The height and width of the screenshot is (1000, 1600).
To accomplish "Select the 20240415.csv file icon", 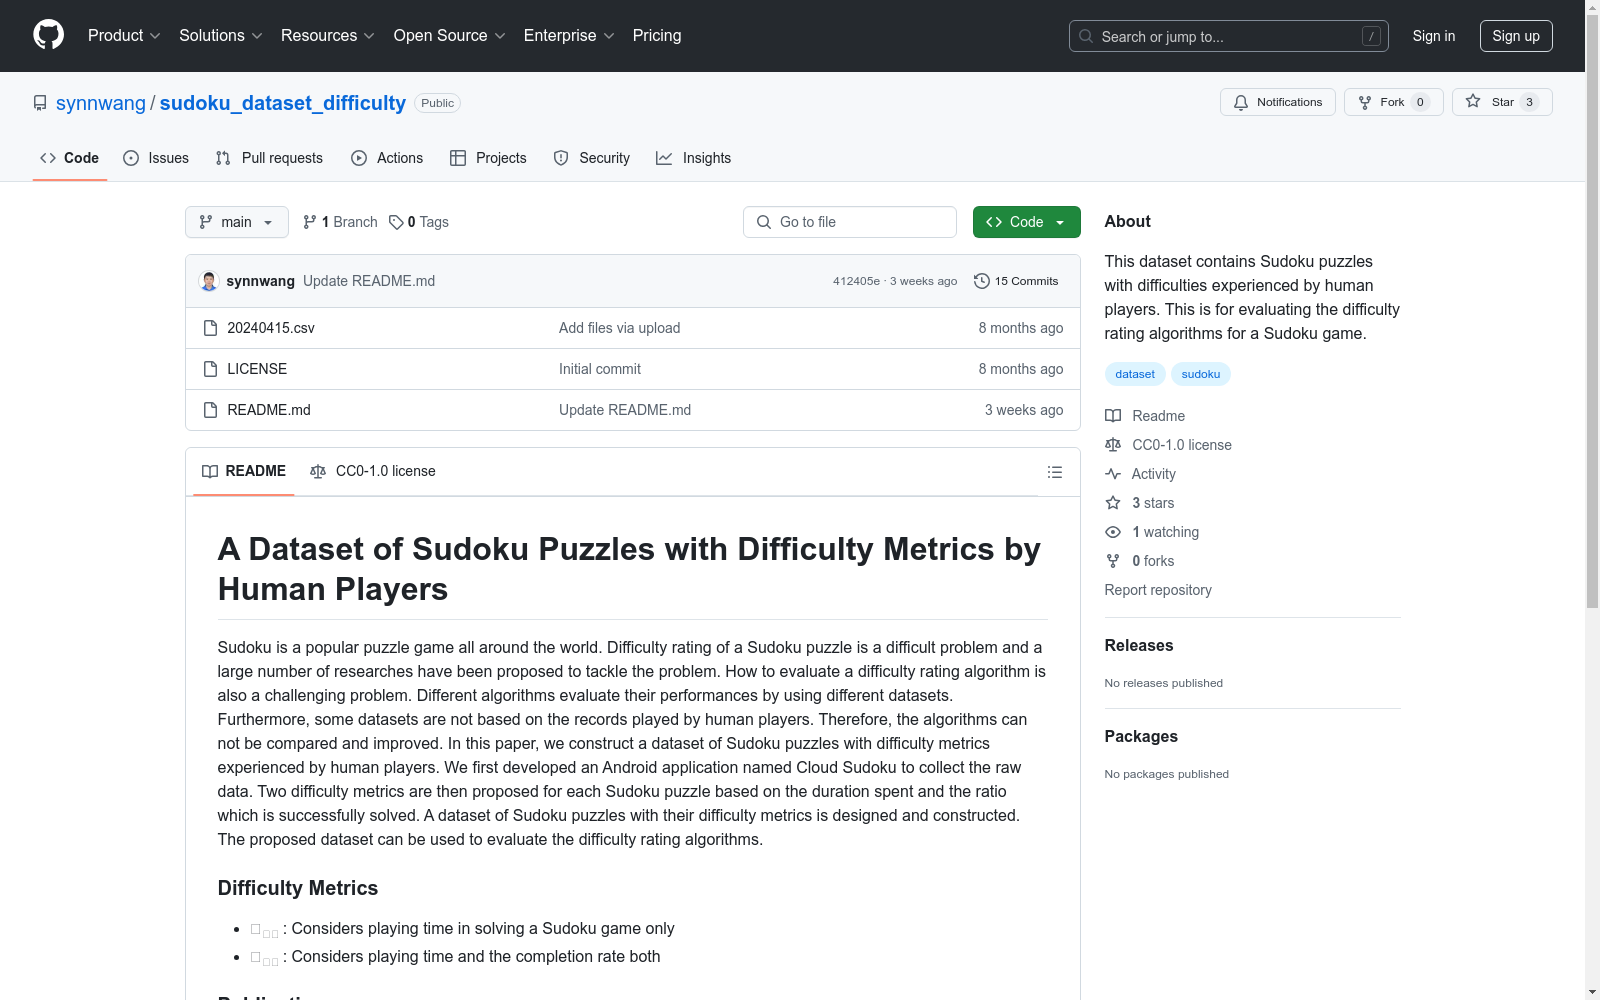I will pos(210,328).
